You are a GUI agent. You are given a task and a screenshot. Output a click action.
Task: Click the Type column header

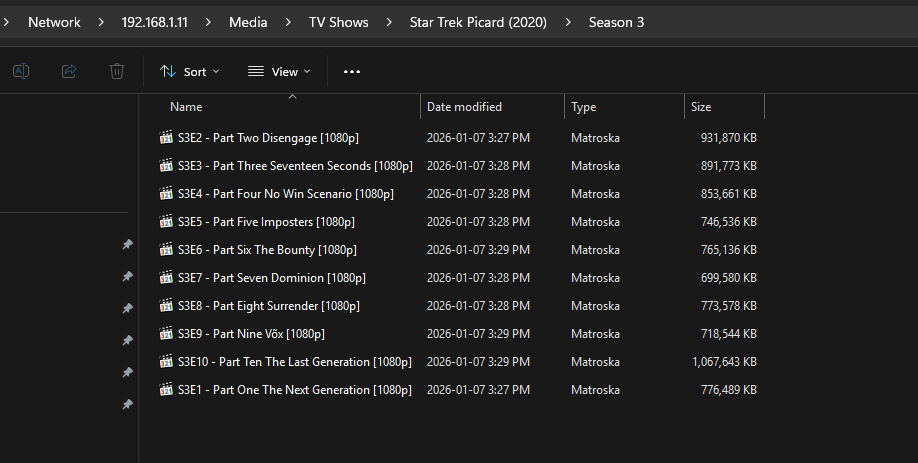click(583, 107)
